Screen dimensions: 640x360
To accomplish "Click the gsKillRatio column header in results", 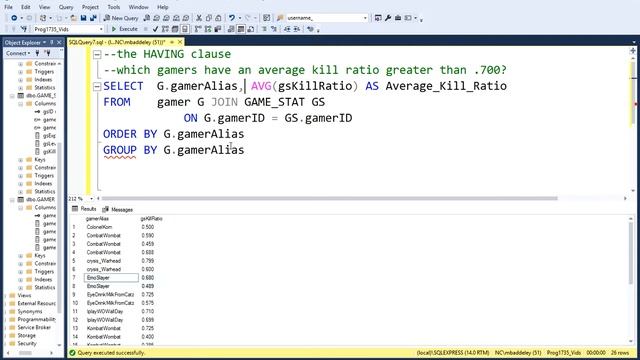I will tap(152, 219).
